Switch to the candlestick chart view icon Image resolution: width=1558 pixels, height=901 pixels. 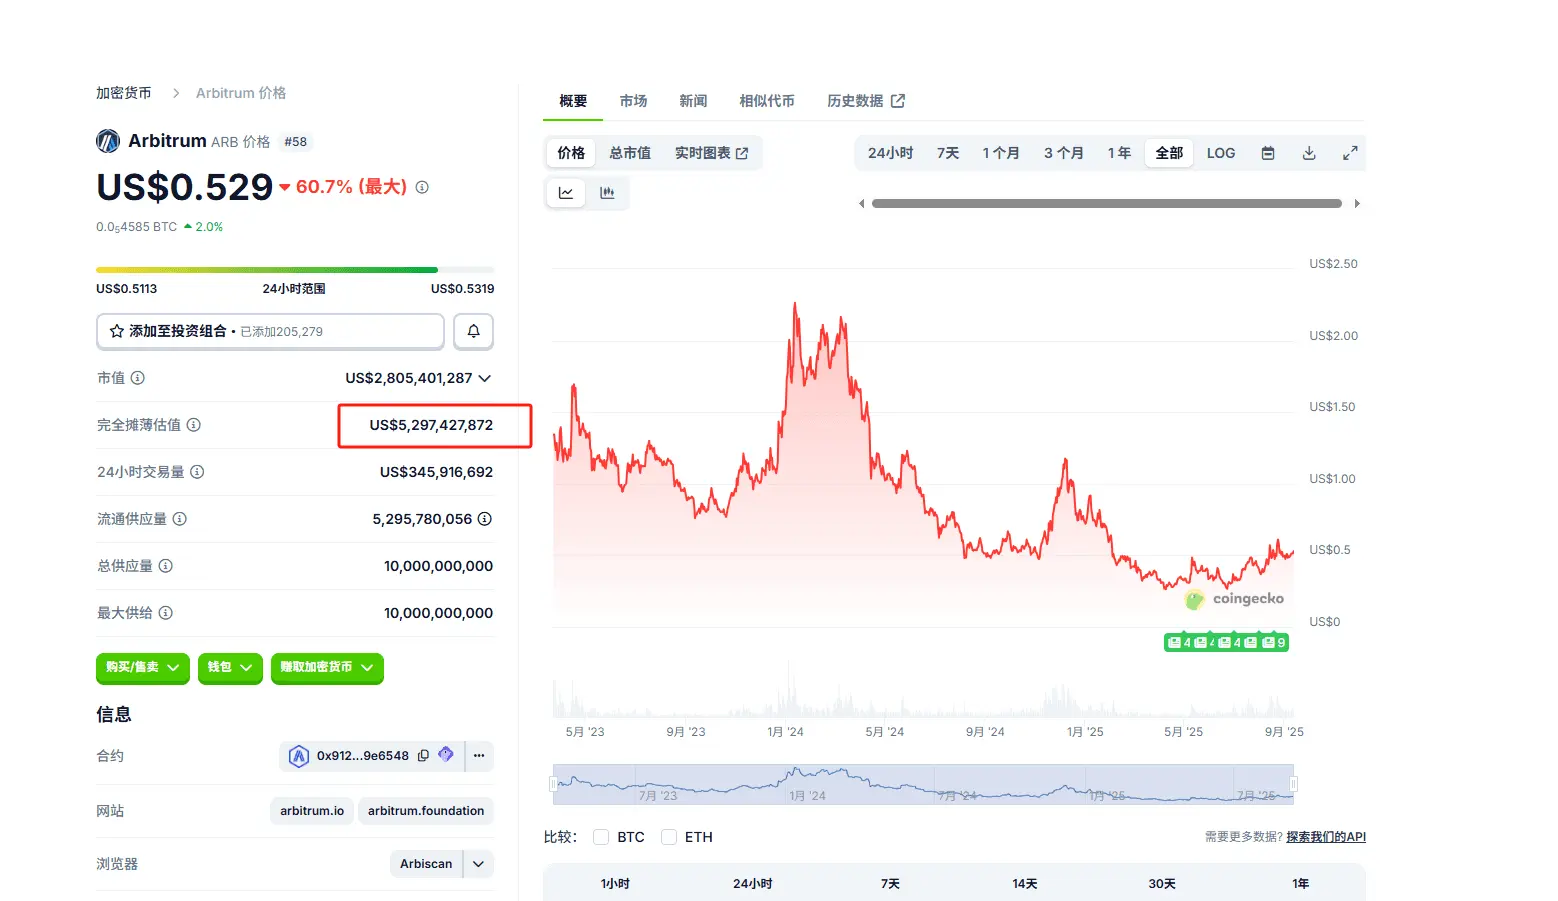607,193
